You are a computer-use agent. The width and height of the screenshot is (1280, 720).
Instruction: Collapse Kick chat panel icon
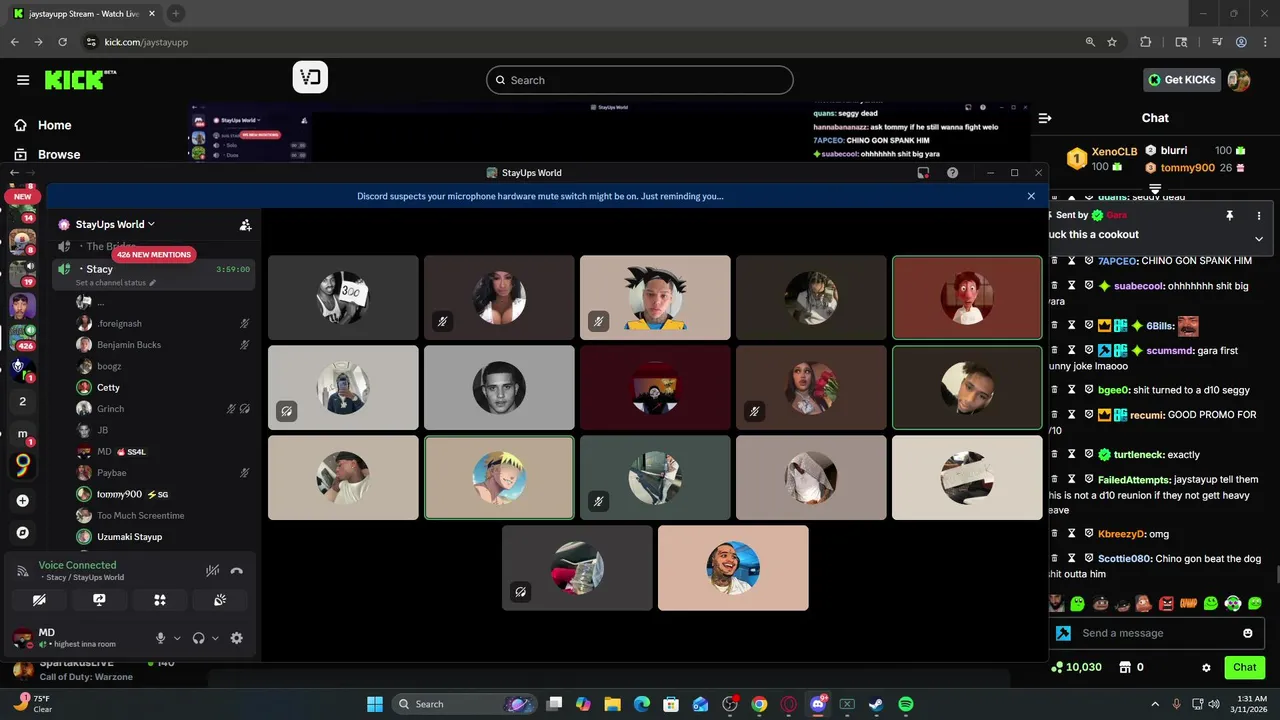1045,118
